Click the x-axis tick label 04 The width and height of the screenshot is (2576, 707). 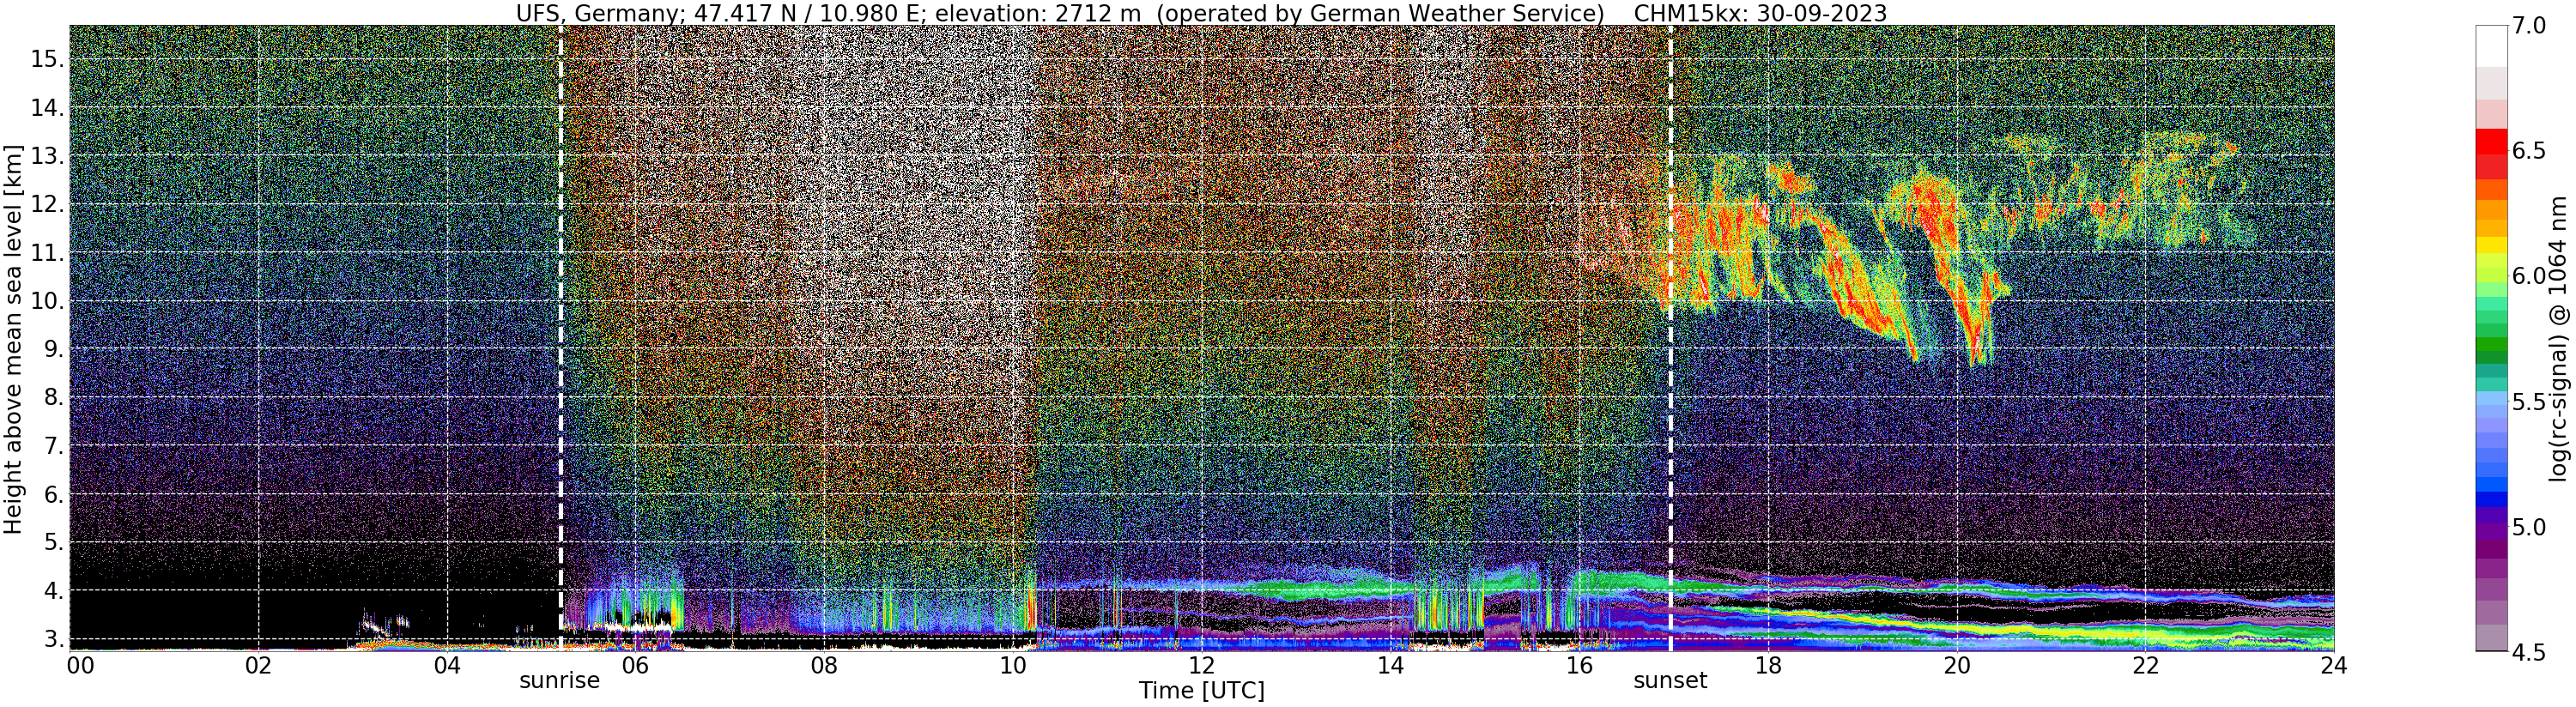click(x=447, y=666)
